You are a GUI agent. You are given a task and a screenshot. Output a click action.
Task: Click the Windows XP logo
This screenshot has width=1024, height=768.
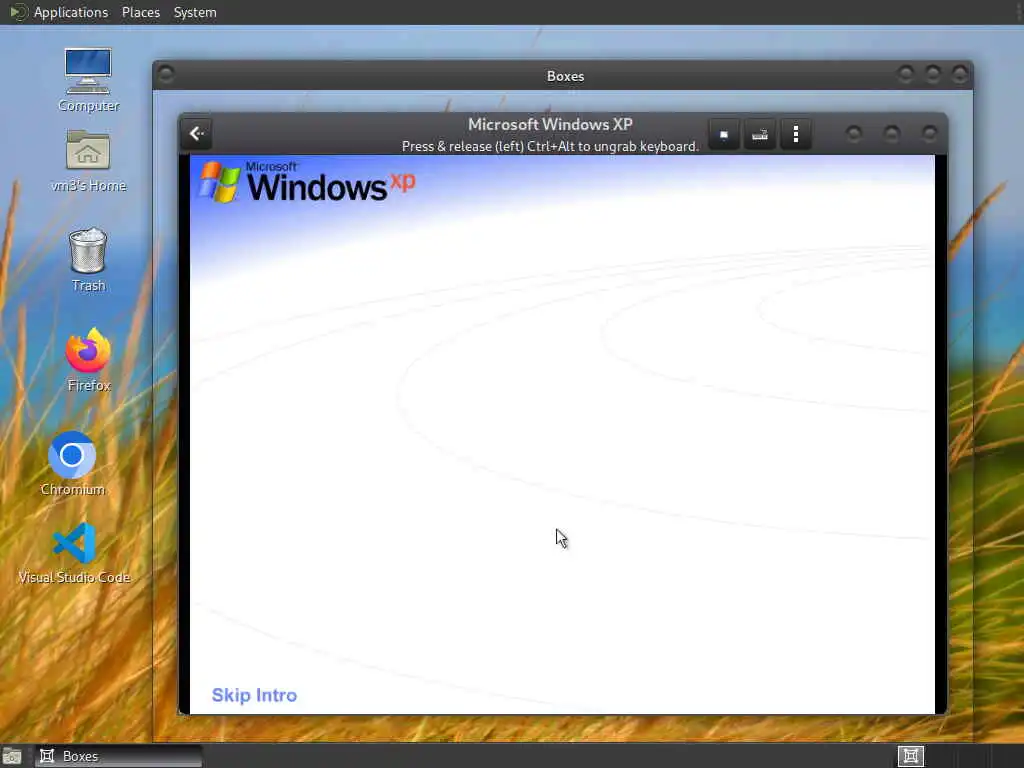pos(307,182)
